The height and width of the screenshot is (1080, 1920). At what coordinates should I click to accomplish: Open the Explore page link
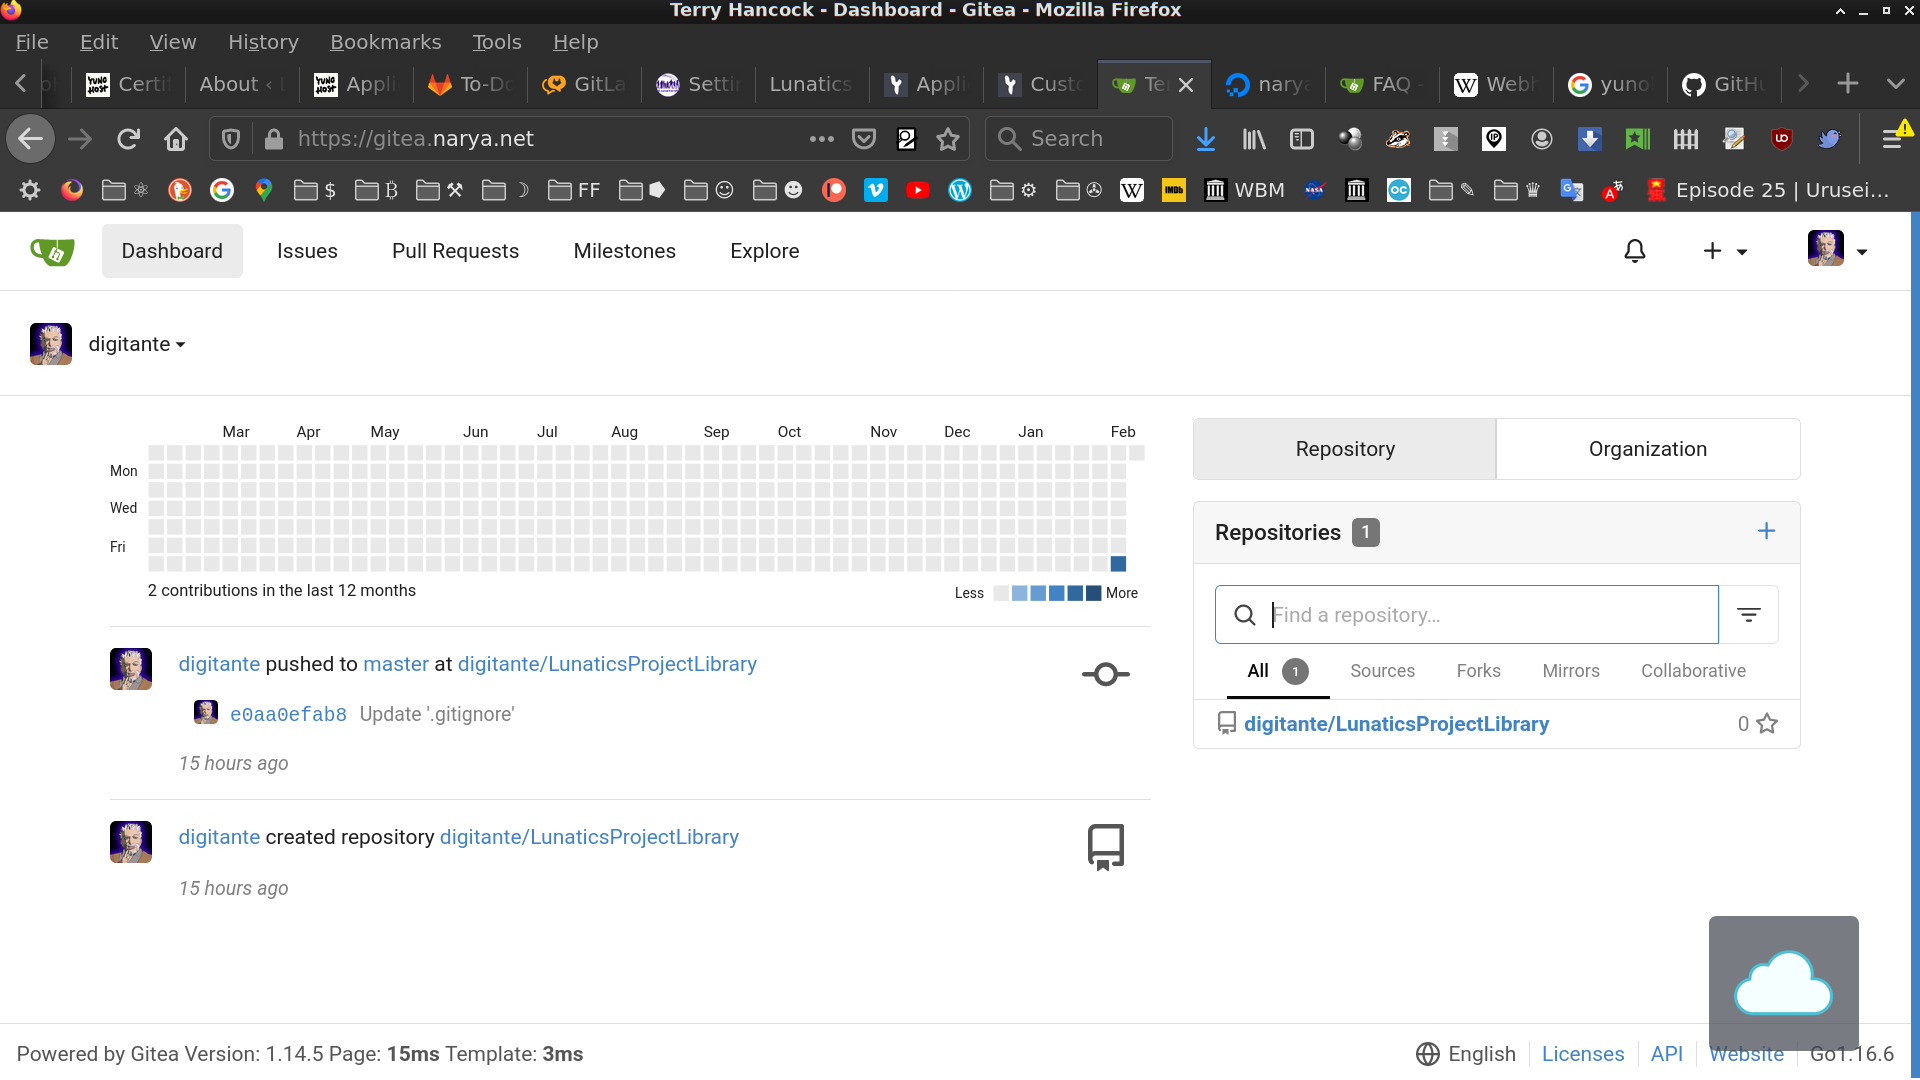pyautogui.click(x=764, y=251)
